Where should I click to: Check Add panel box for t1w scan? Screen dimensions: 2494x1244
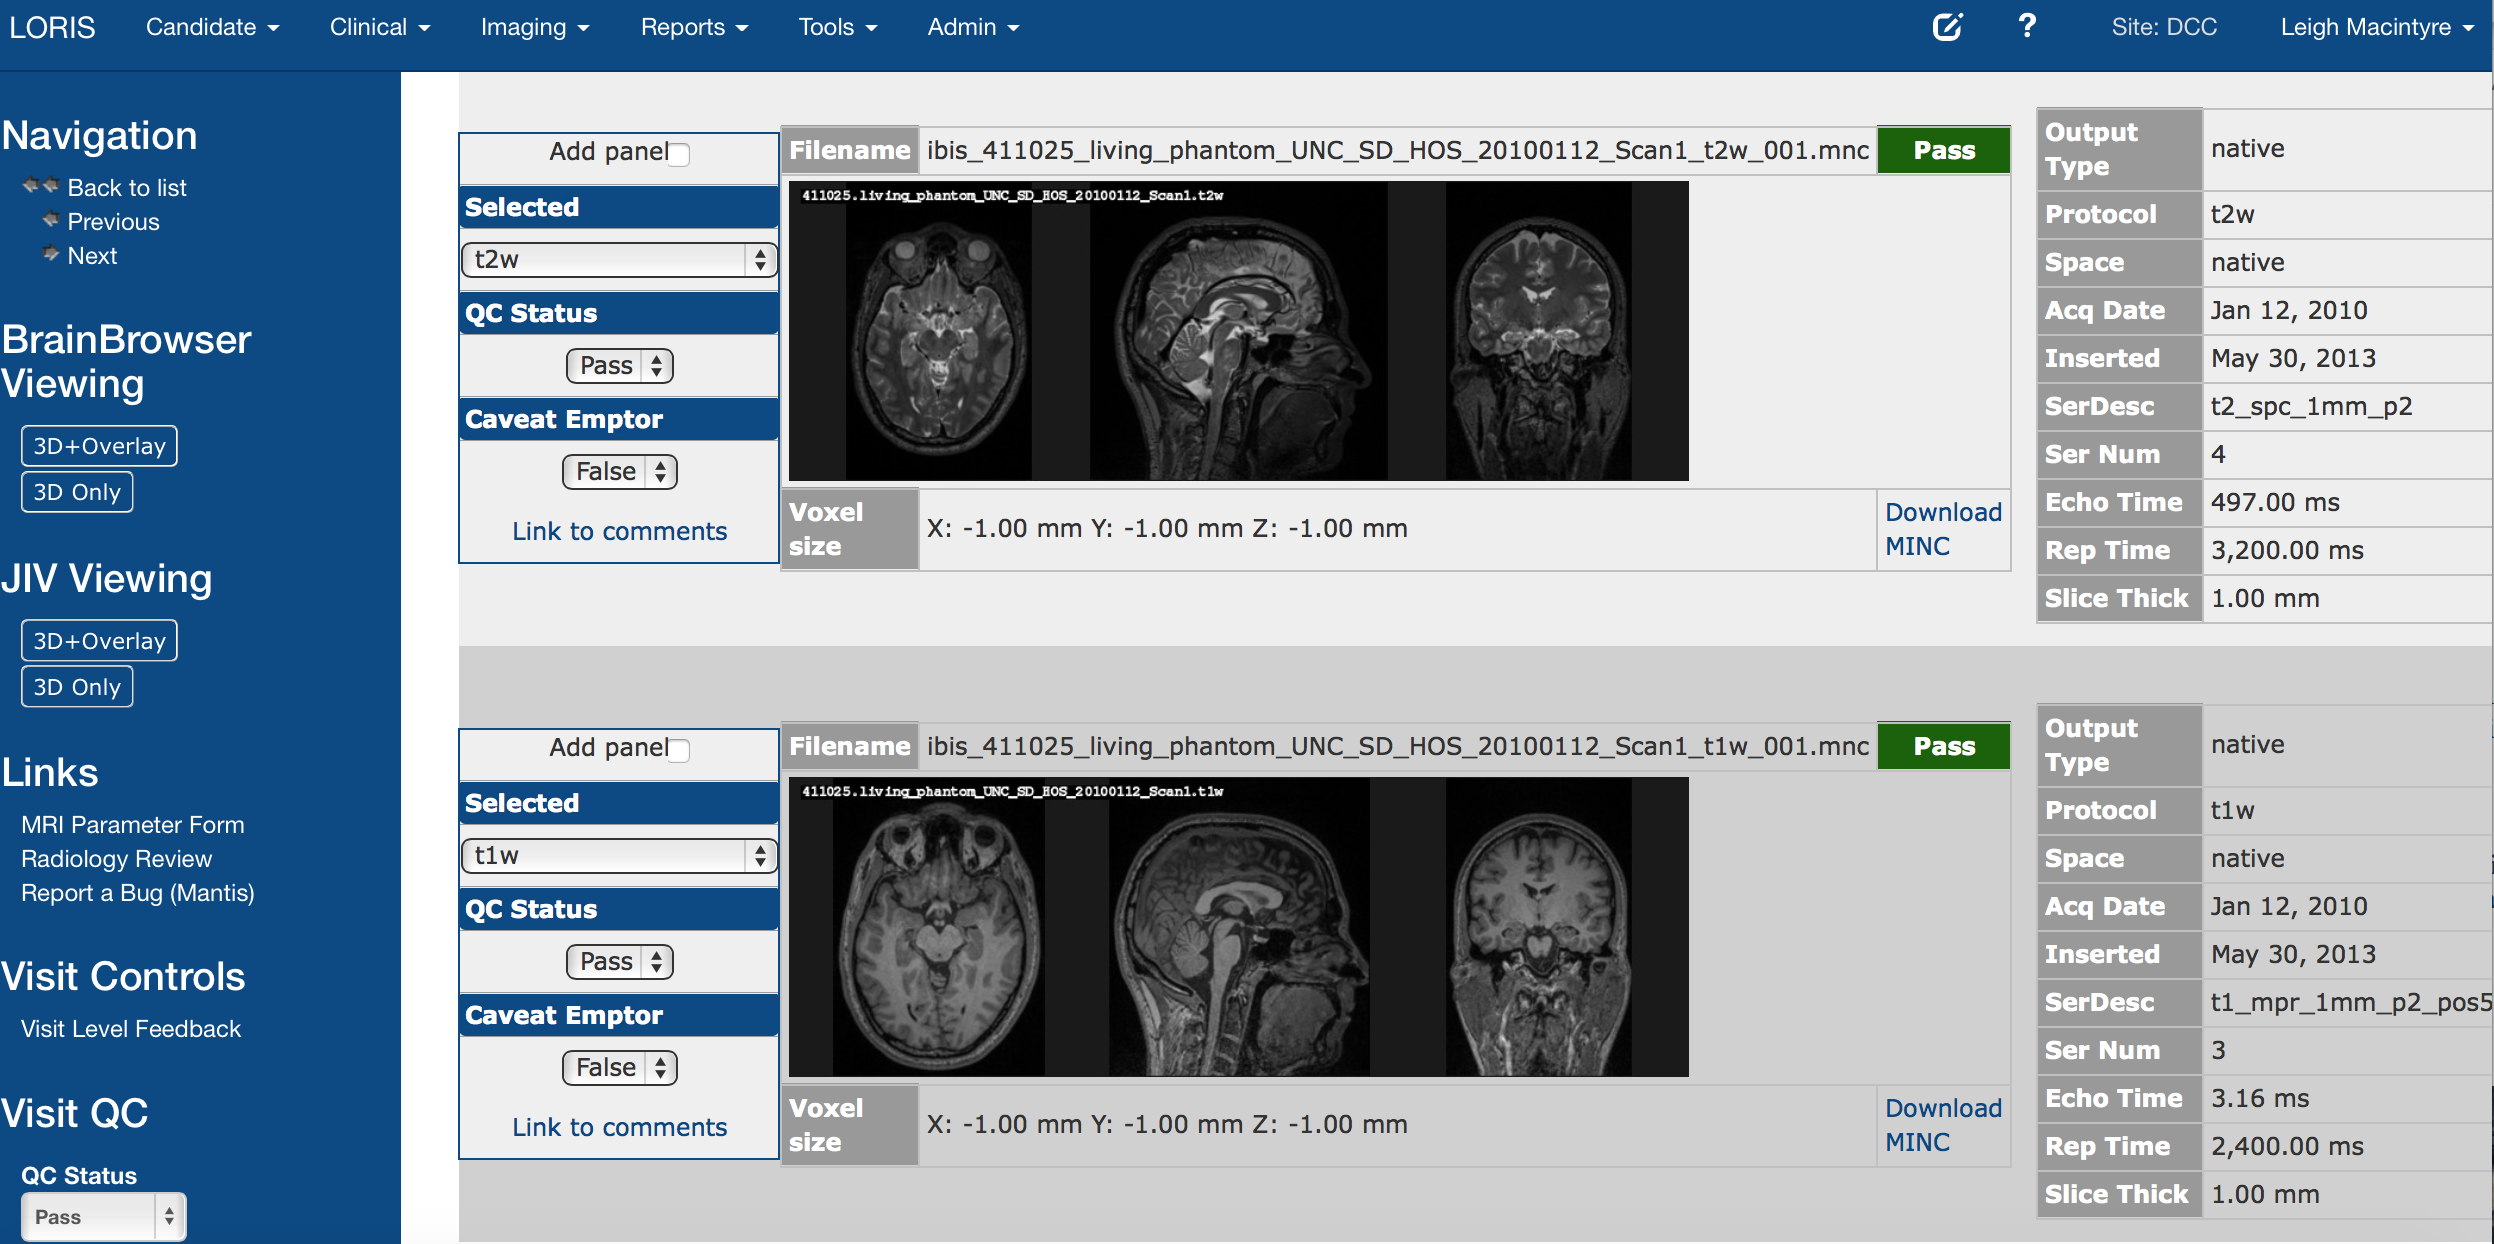point(679,750)
